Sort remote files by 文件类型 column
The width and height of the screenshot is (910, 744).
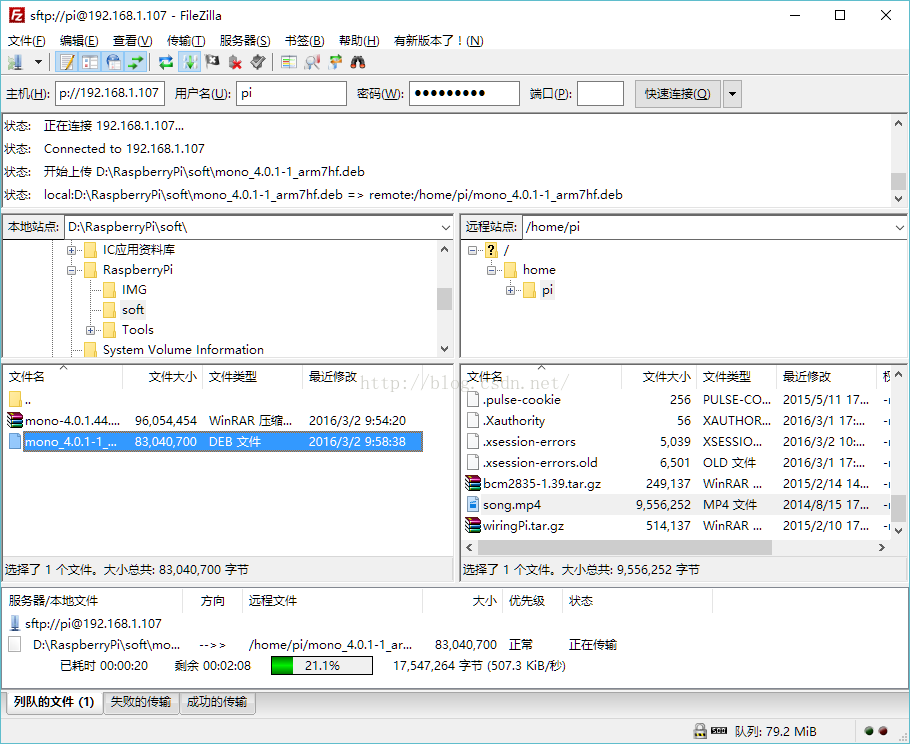[x=736, y=377]
